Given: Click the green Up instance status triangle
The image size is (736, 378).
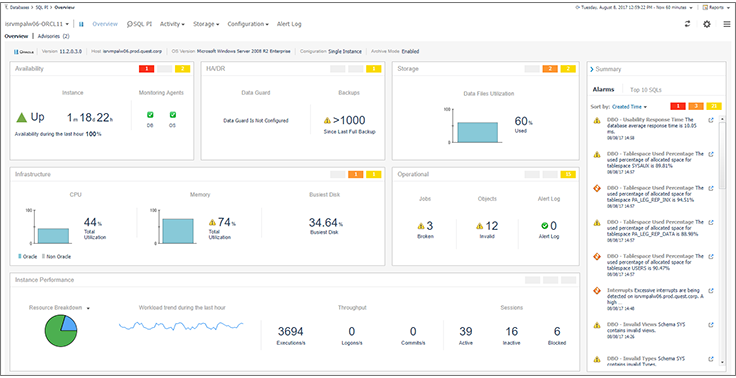Looking at the screenshot, I should (x=22, y=117).
